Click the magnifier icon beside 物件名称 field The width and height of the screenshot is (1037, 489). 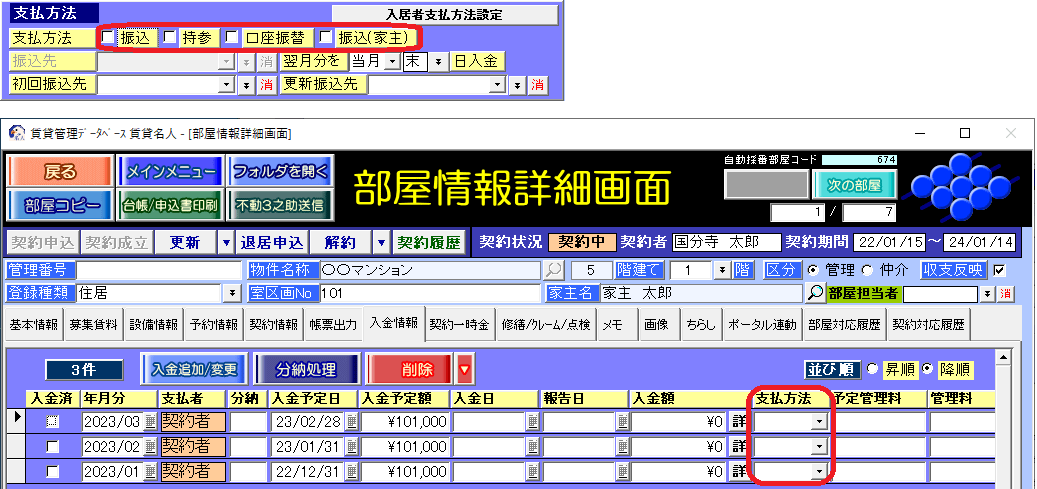[553, 270]
